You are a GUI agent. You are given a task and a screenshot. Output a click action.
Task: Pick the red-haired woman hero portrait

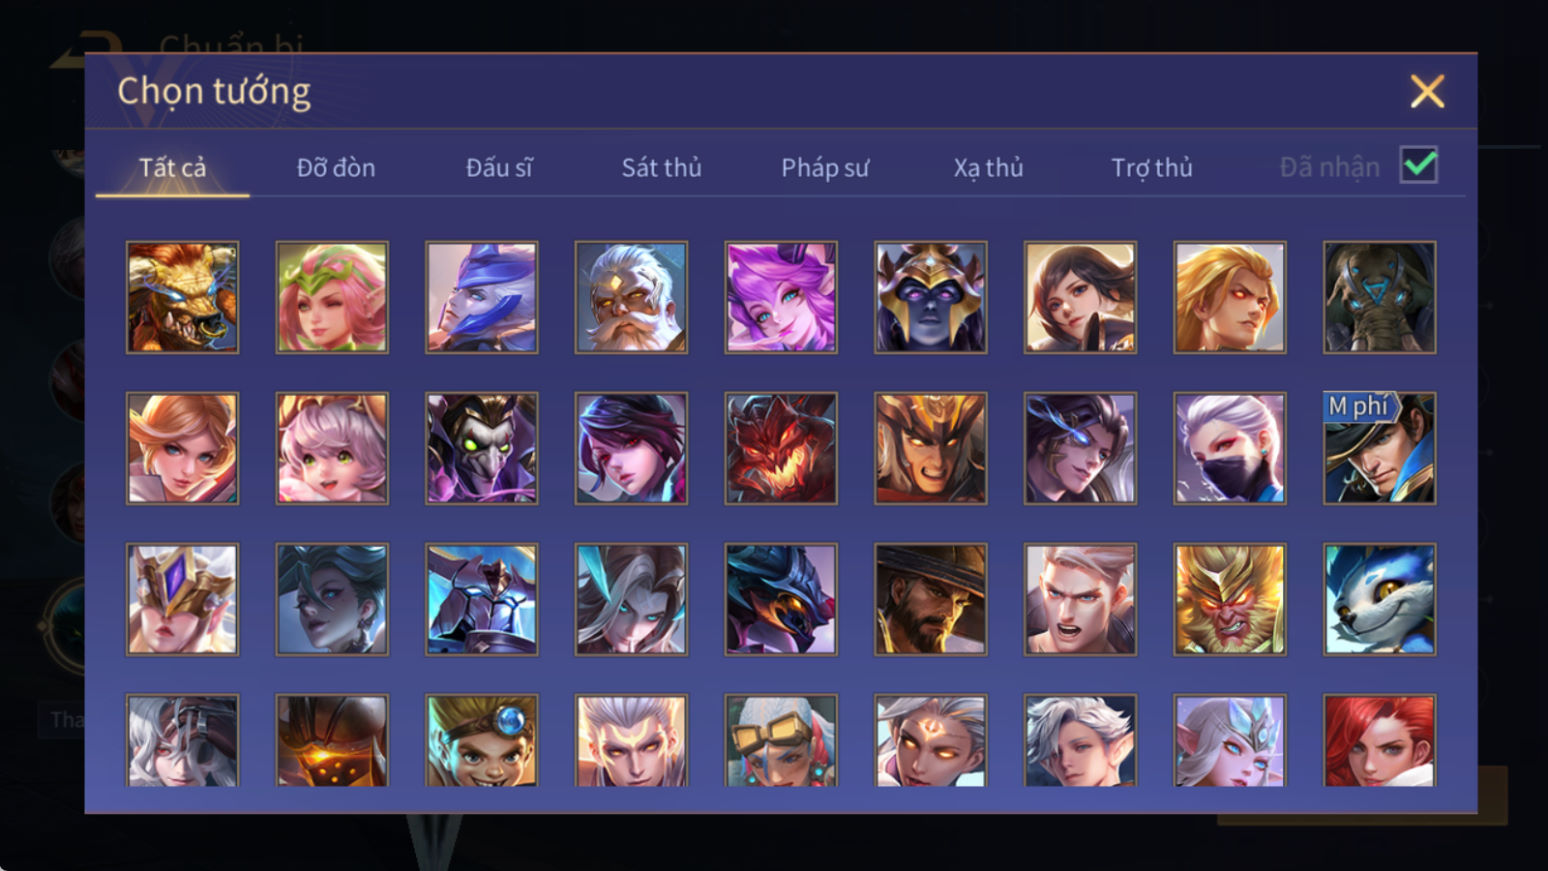(x=1379, y=741)
